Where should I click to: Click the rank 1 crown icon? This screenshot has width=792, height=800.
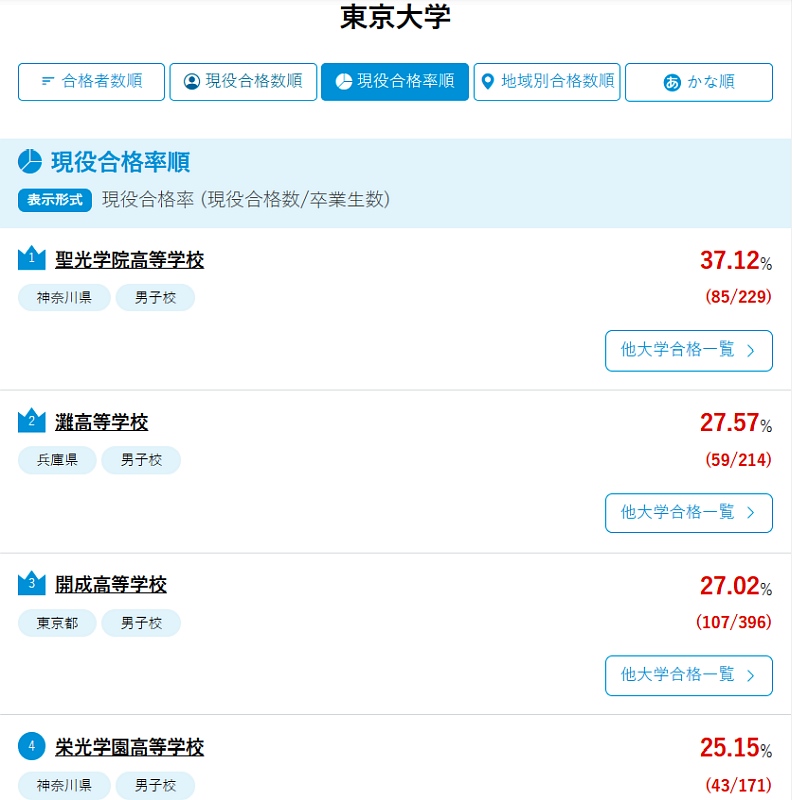(x=32, y=259)
